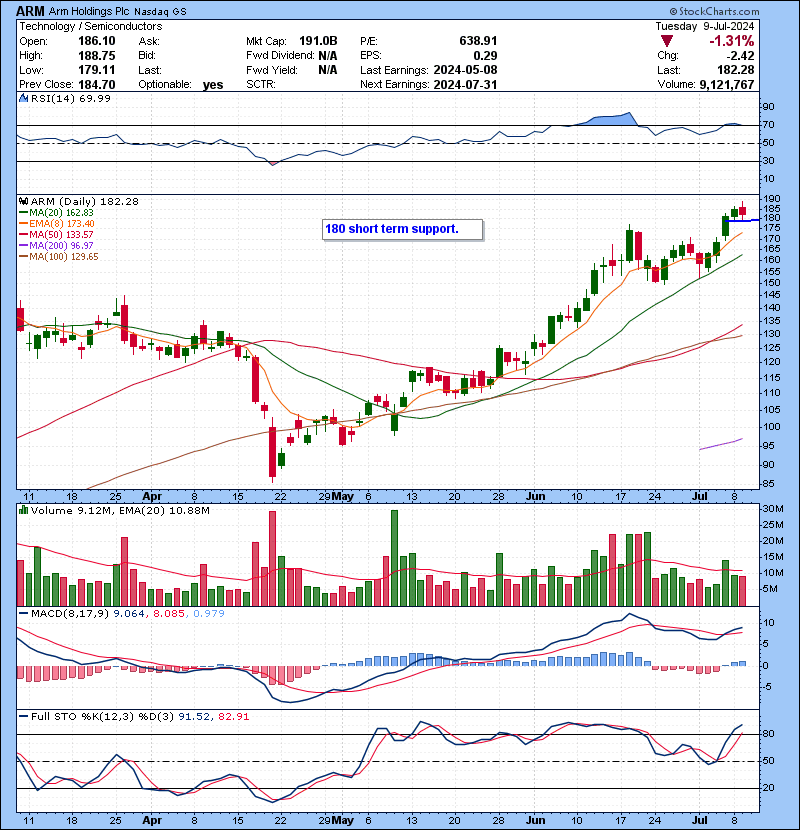Select the Technology / Semiconductors sector label
Screen dimensions: 800x830
click(91, 26)
